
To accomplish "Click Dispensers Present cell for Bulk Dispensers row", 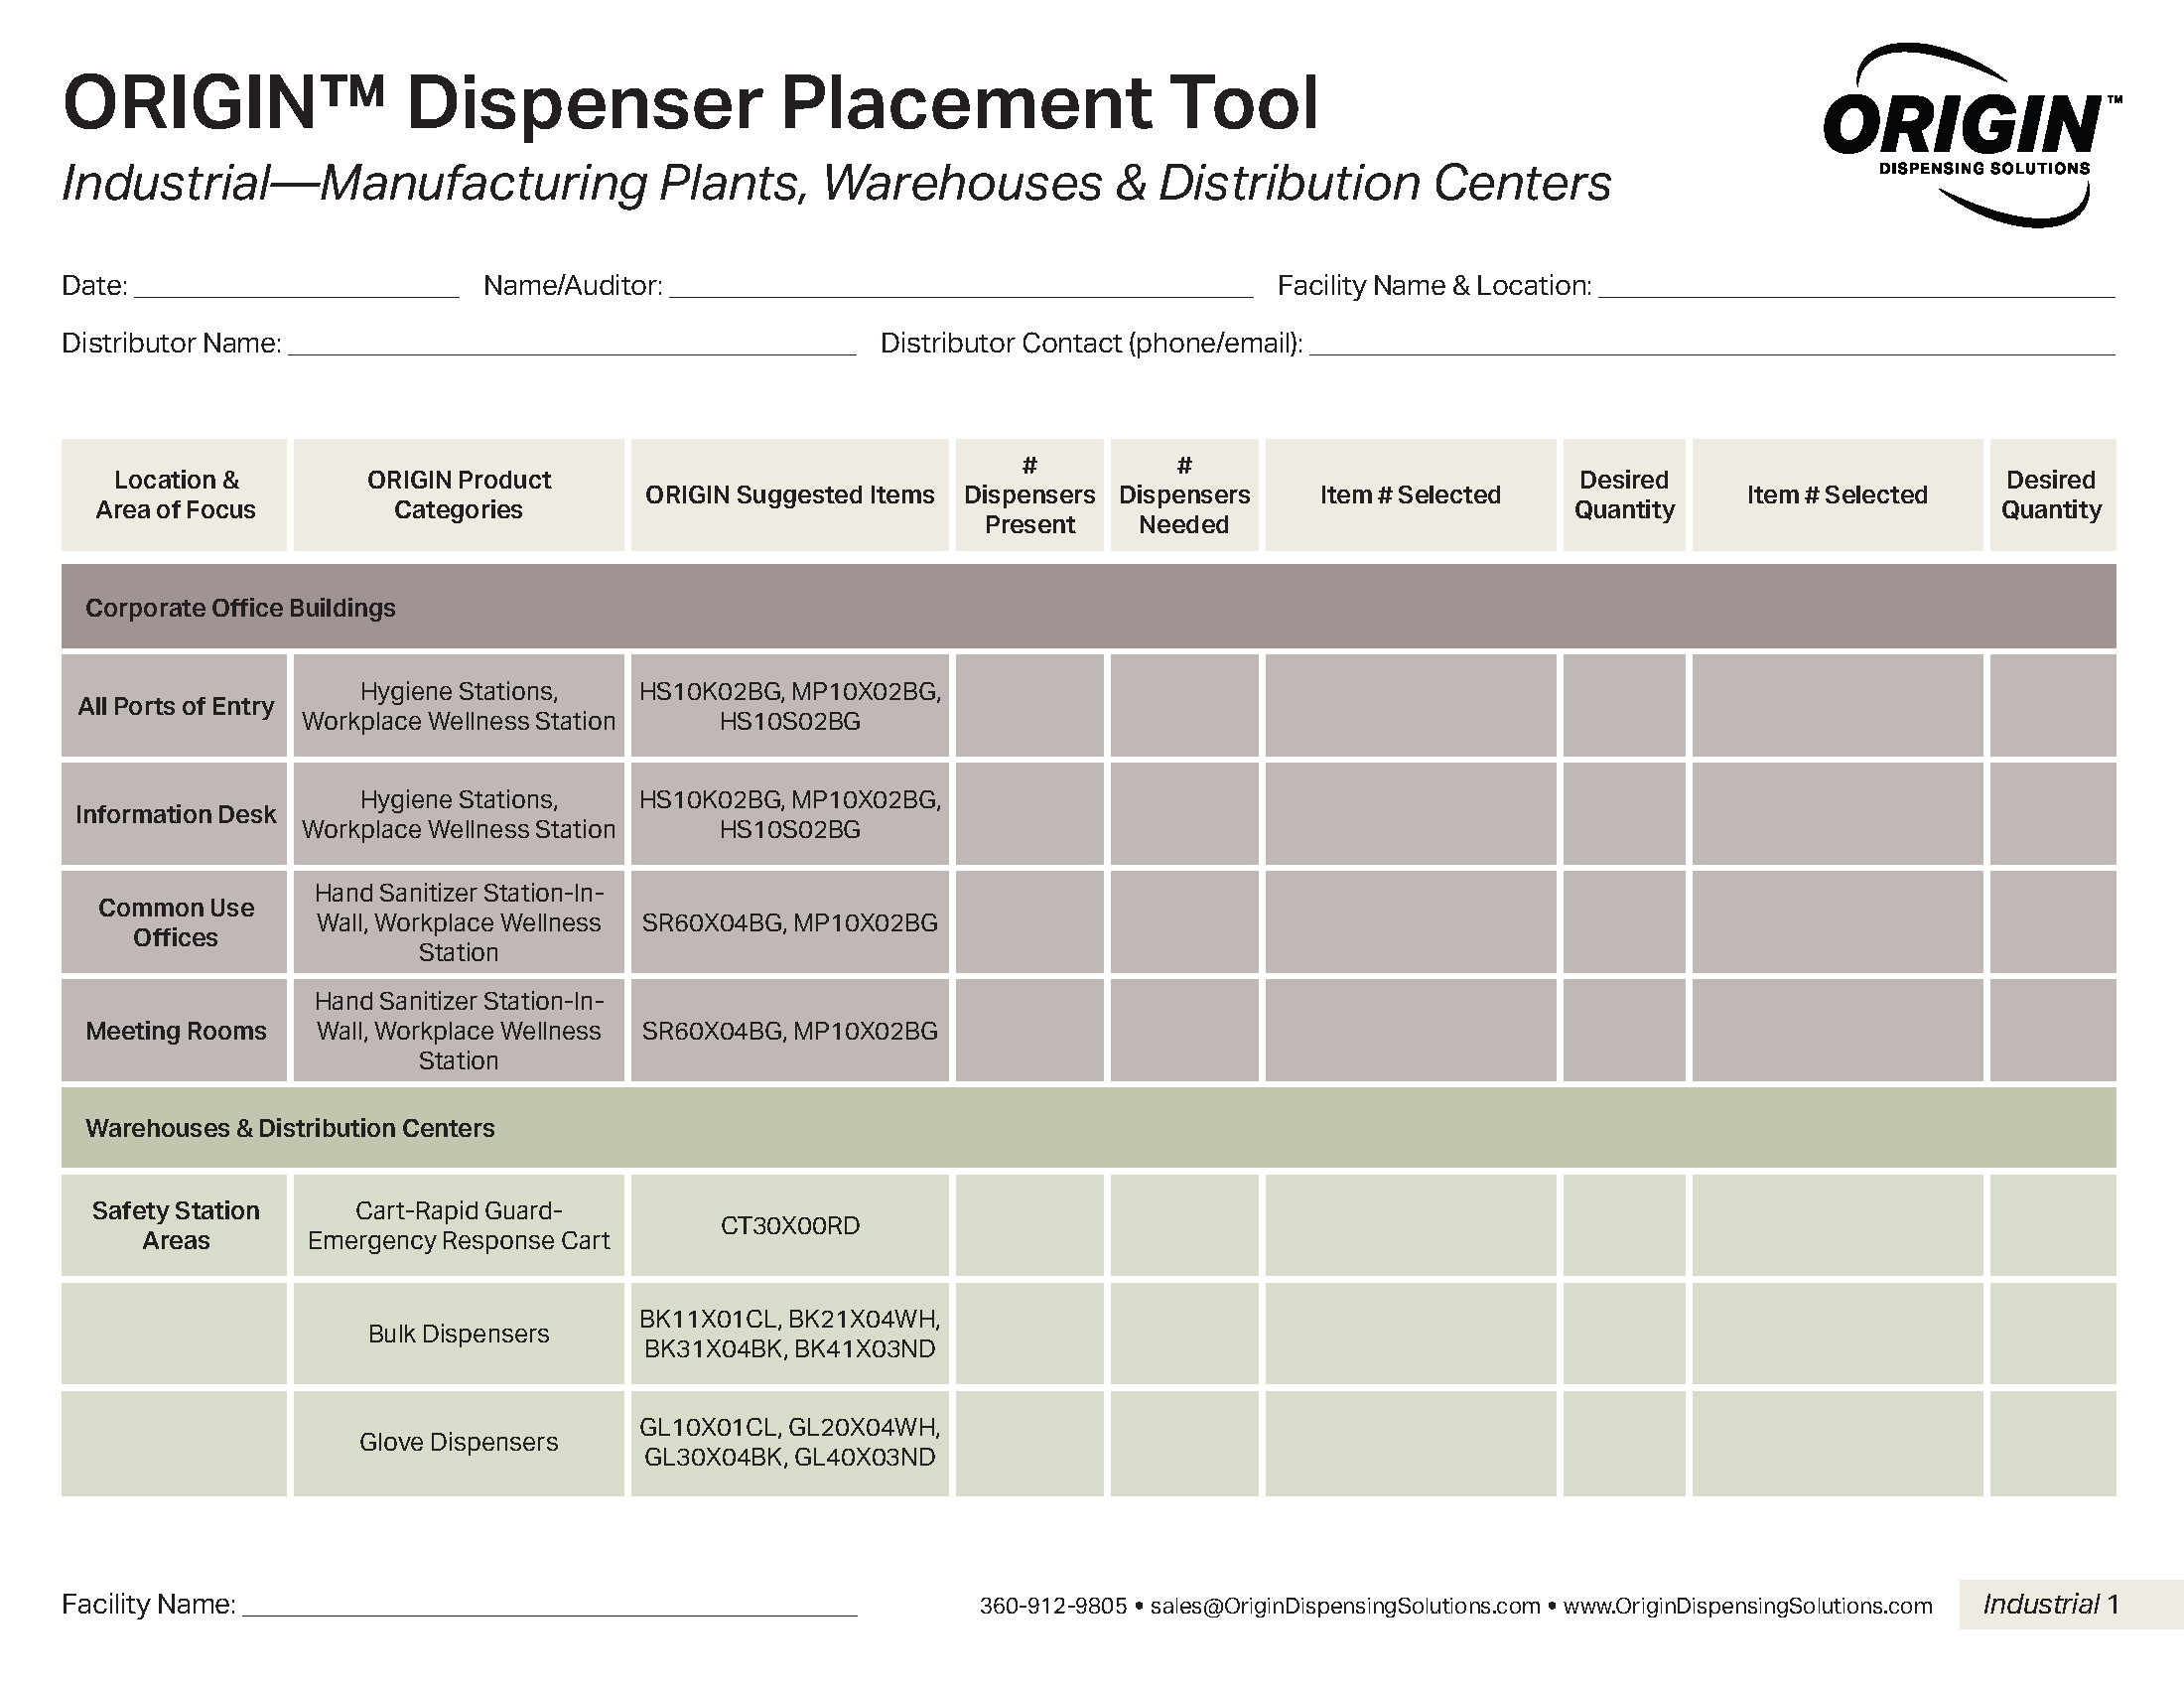I will pos(1029,1334).
